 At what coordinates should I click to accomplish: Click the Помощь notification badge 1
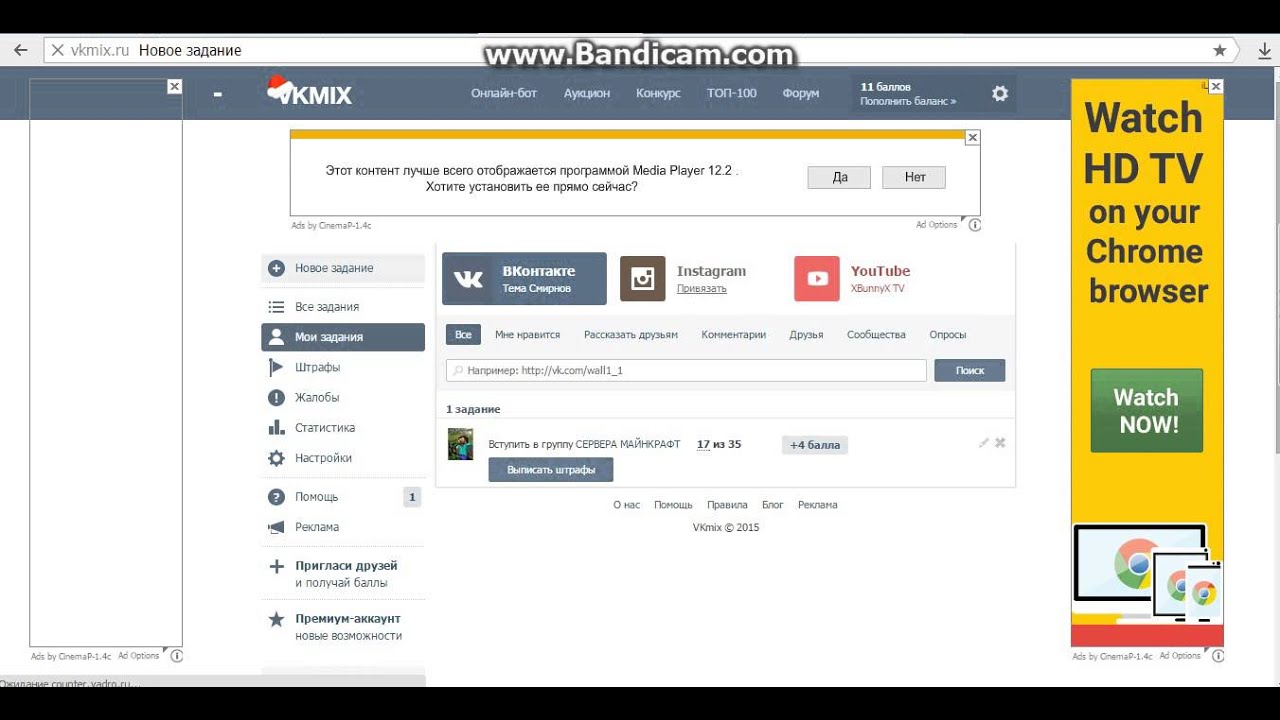(412, 497)
